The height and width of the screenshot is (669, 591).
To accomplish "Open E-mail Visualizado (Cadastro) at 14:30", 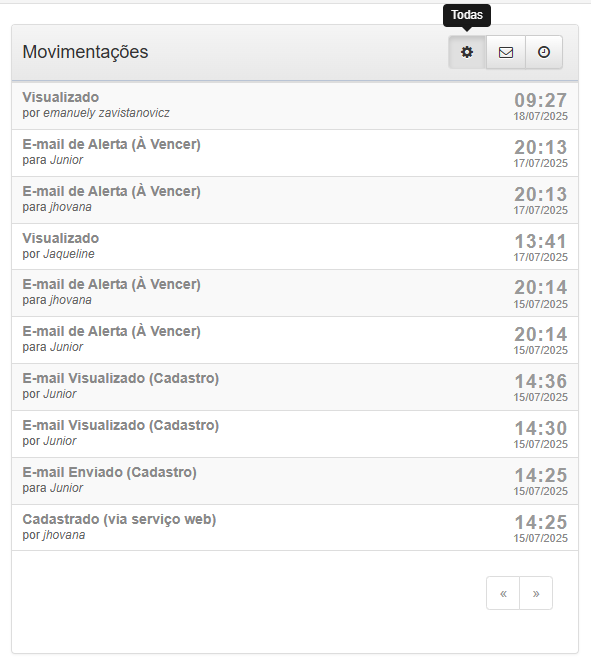I will (295, 434).
